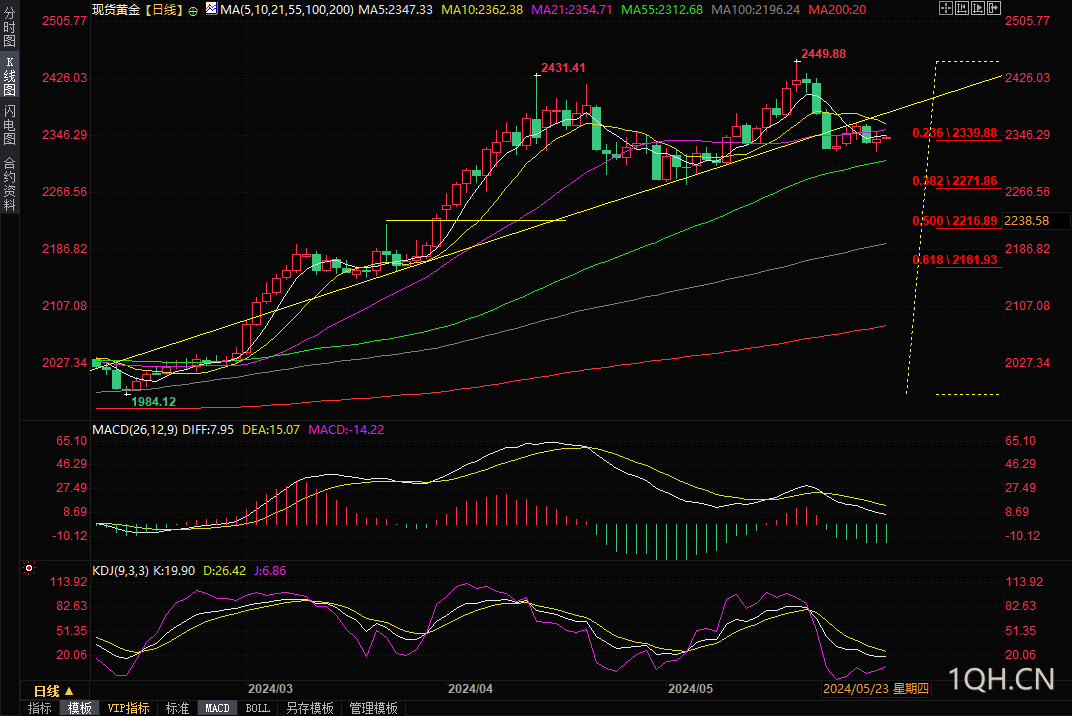Image resolution: width=1072 pixels, height=716 pixels.
Task: Open the 指标 bottom tab
Action: (40, 708)
